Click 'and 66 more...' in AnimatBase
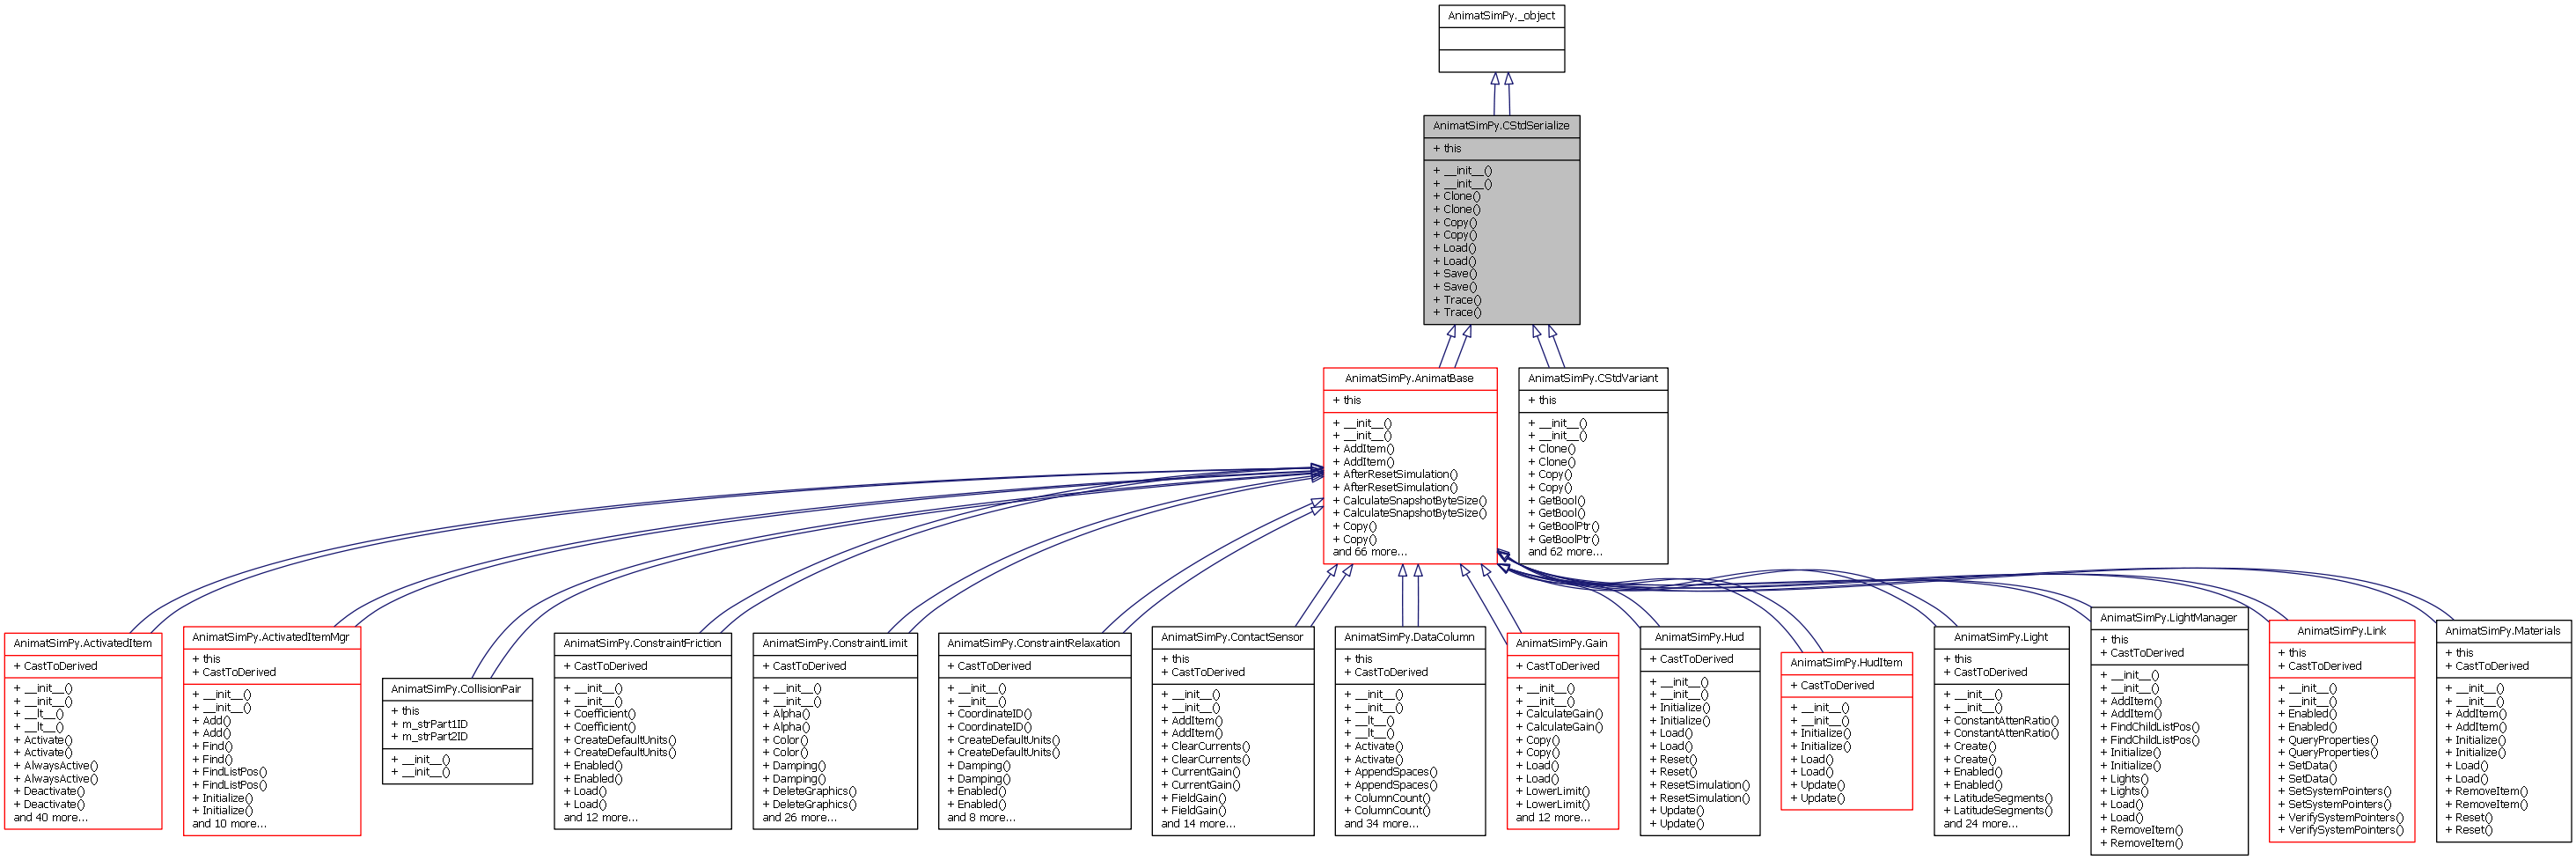2576x860 pixels. pyautogui.click(x=1369, y=552)
